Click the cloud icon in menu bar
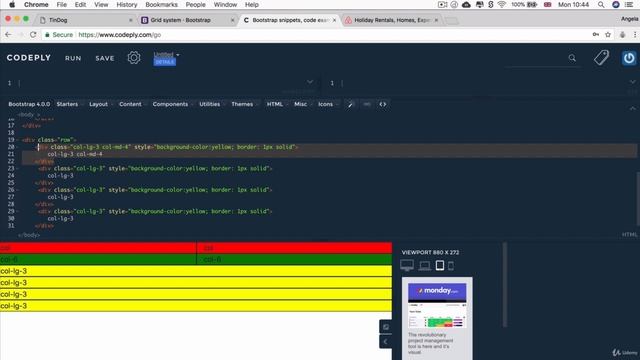 [466, 4]
